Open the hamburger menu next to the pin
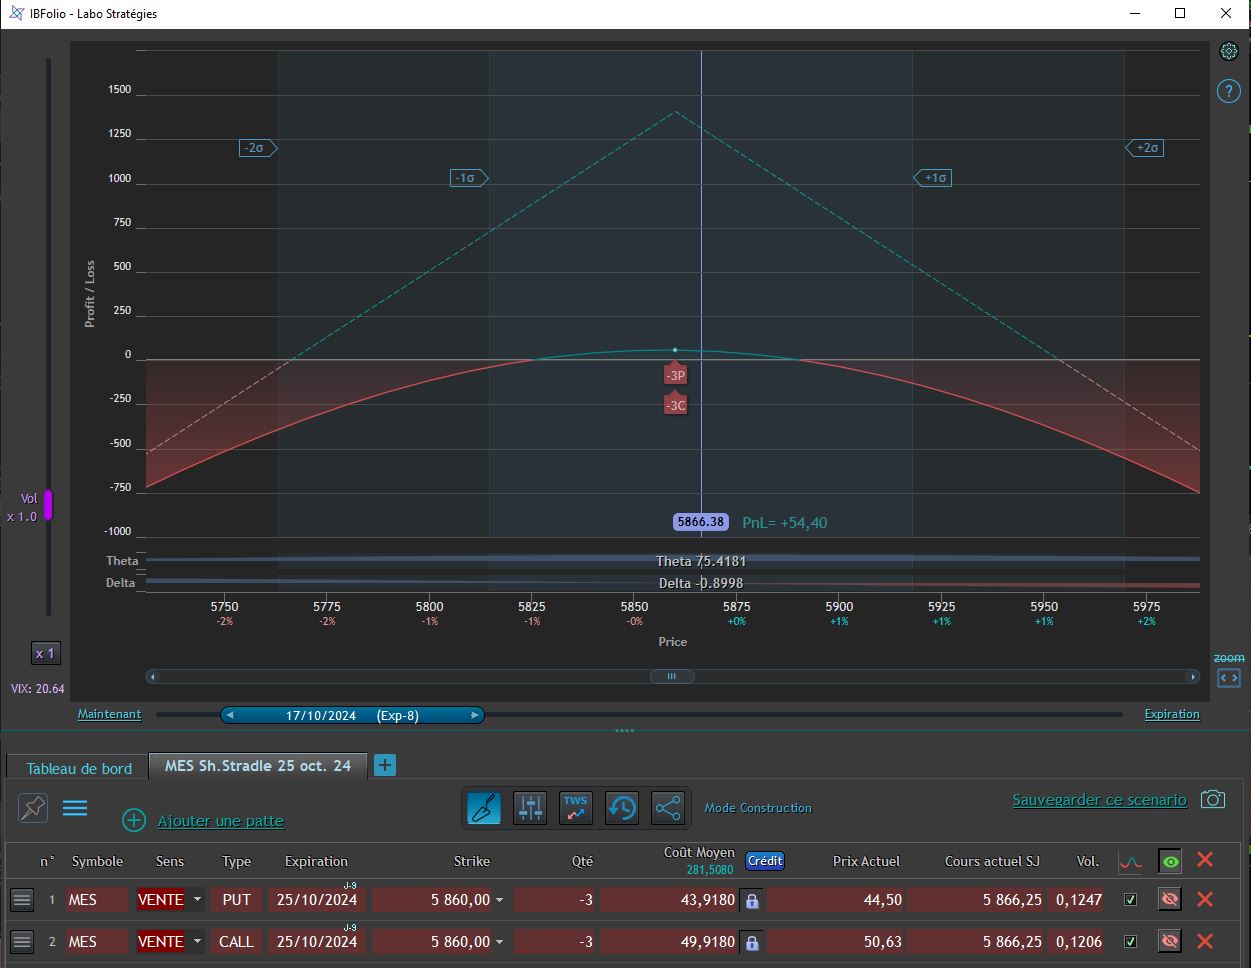 76,808
